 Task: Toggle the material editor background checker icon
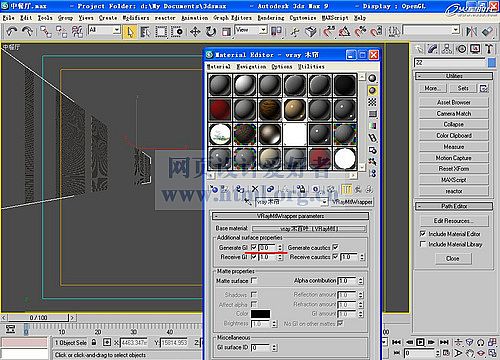(372, 102)
